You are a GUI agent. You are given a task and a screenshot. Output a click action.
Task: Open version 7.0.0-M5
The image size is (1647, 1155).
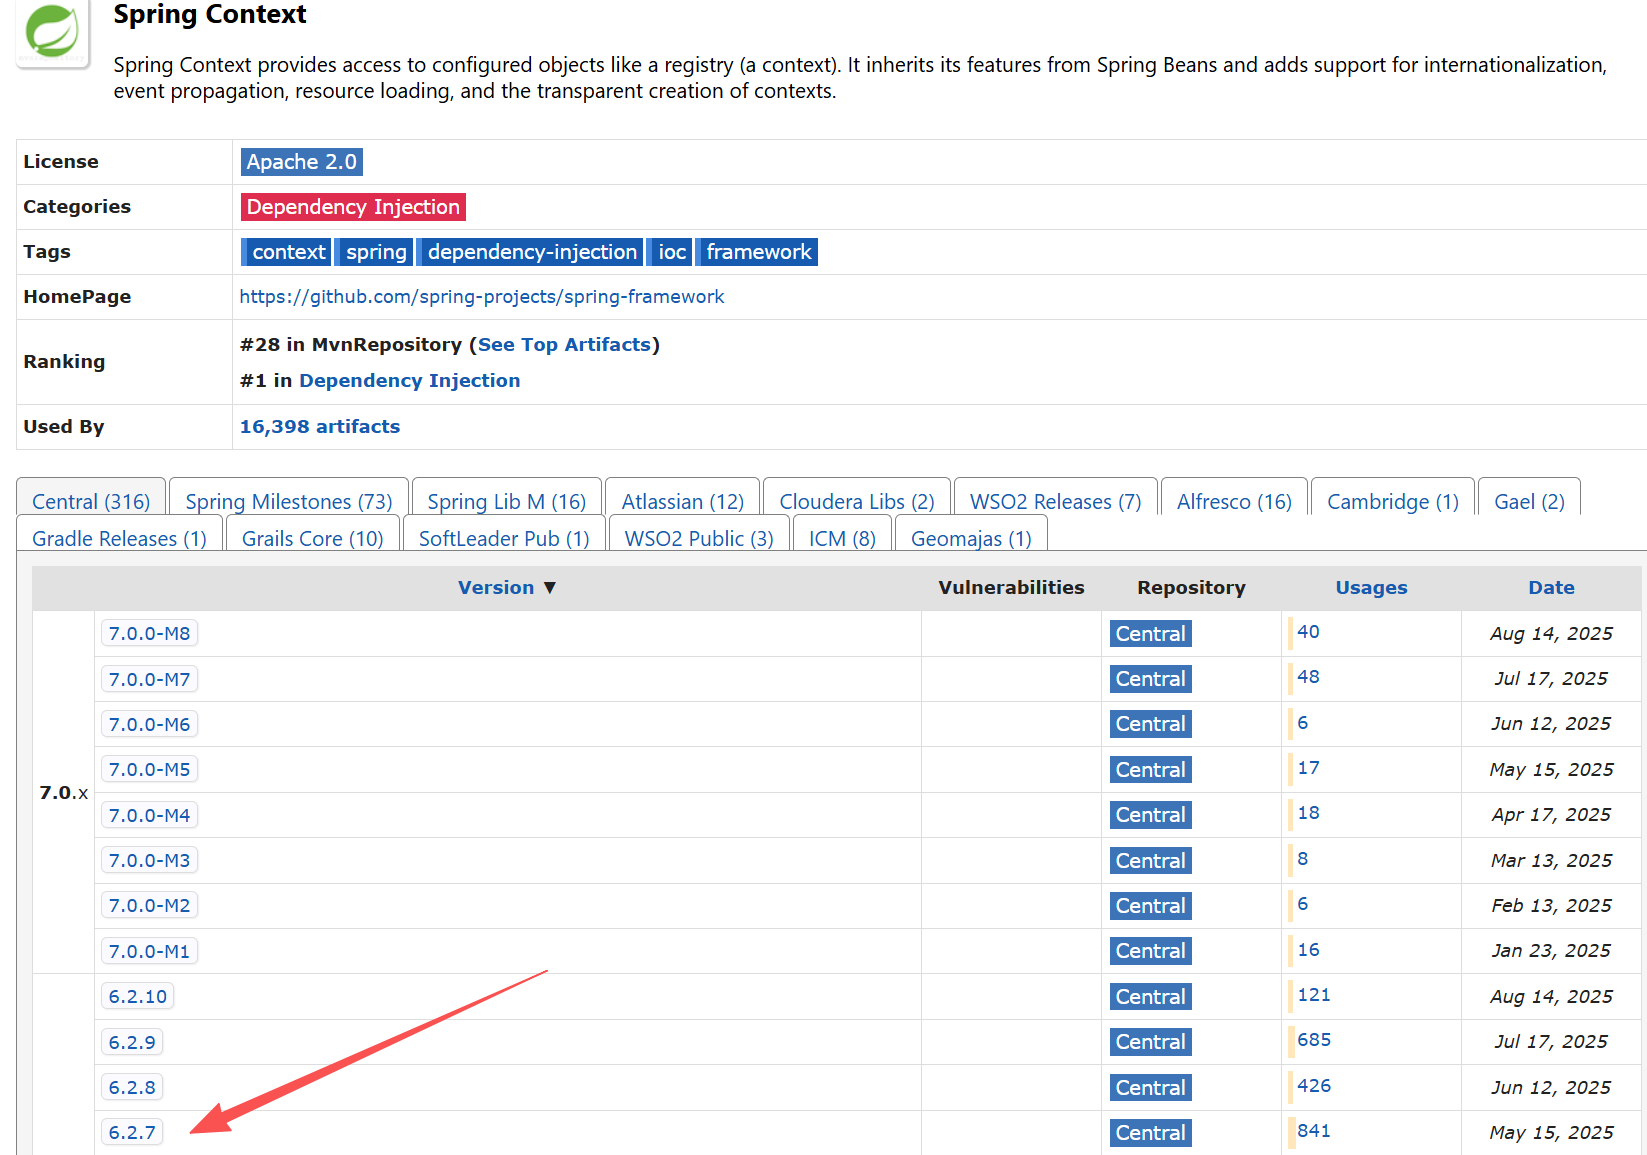click(149, 769)
